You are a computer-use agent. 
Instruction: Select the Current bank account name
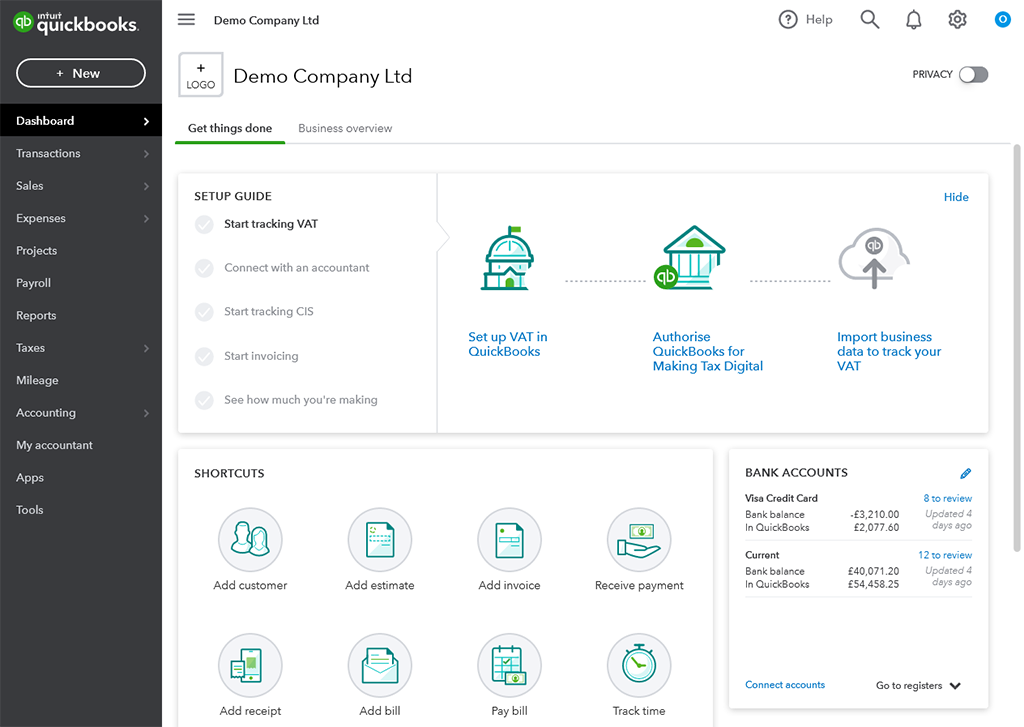[x=762, y=555]
